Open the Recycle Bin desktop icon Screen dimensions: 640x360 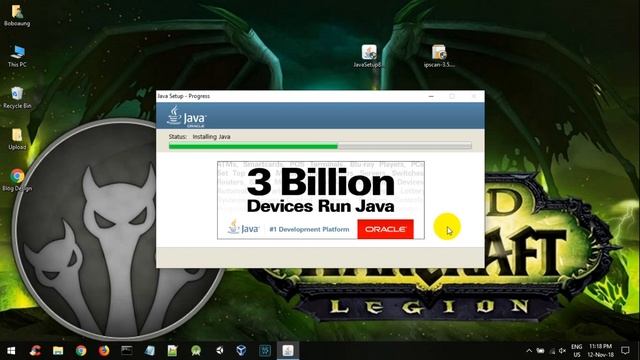17,98
